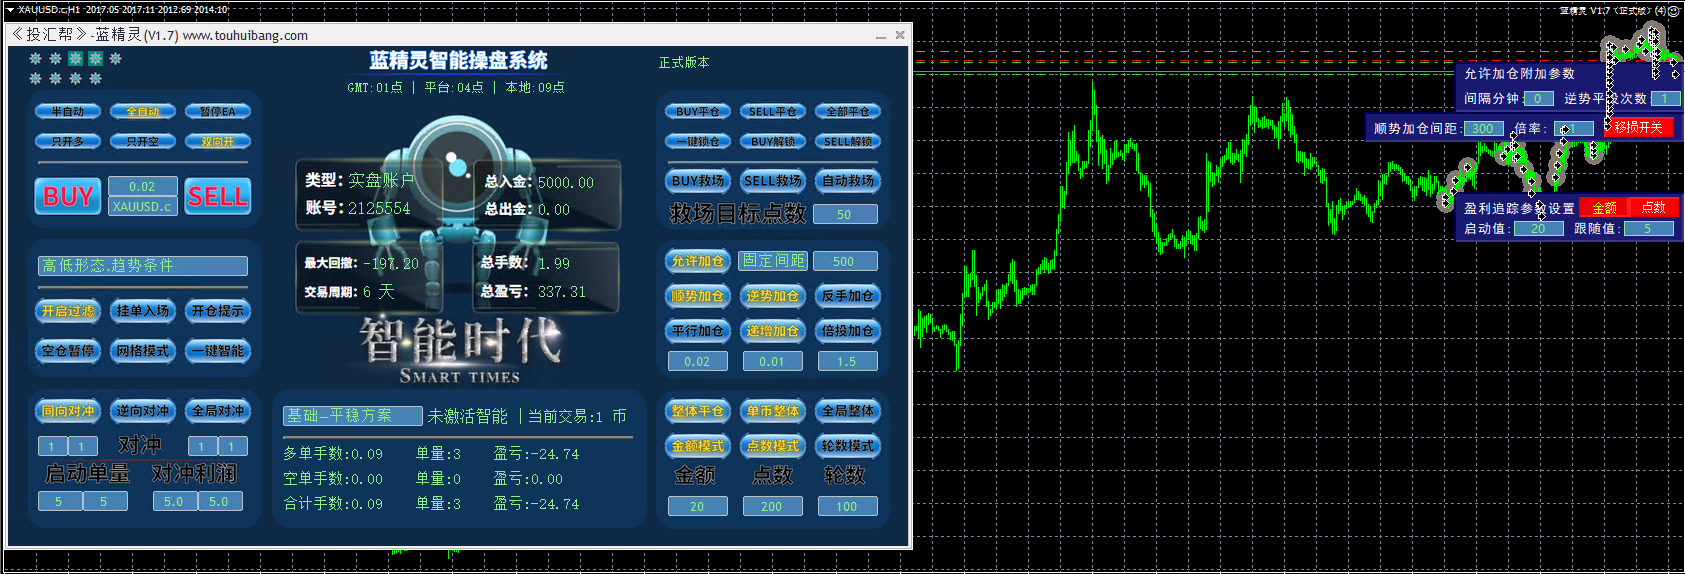The width and height of the screenshot is (1685, 574).
Task: Select the 全局对冲 global hedge button
Action: pyautogui.click(x=218, y=411)
